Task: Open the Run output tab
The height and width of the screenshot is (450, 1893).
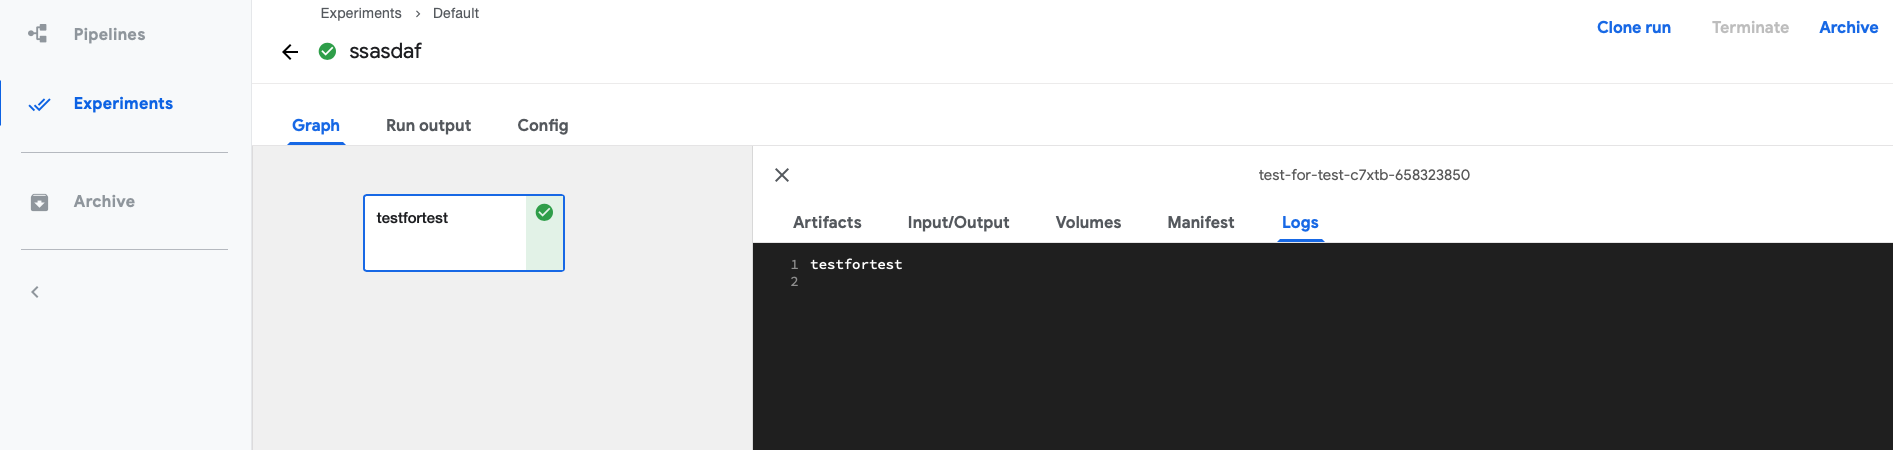Action: 428,125
